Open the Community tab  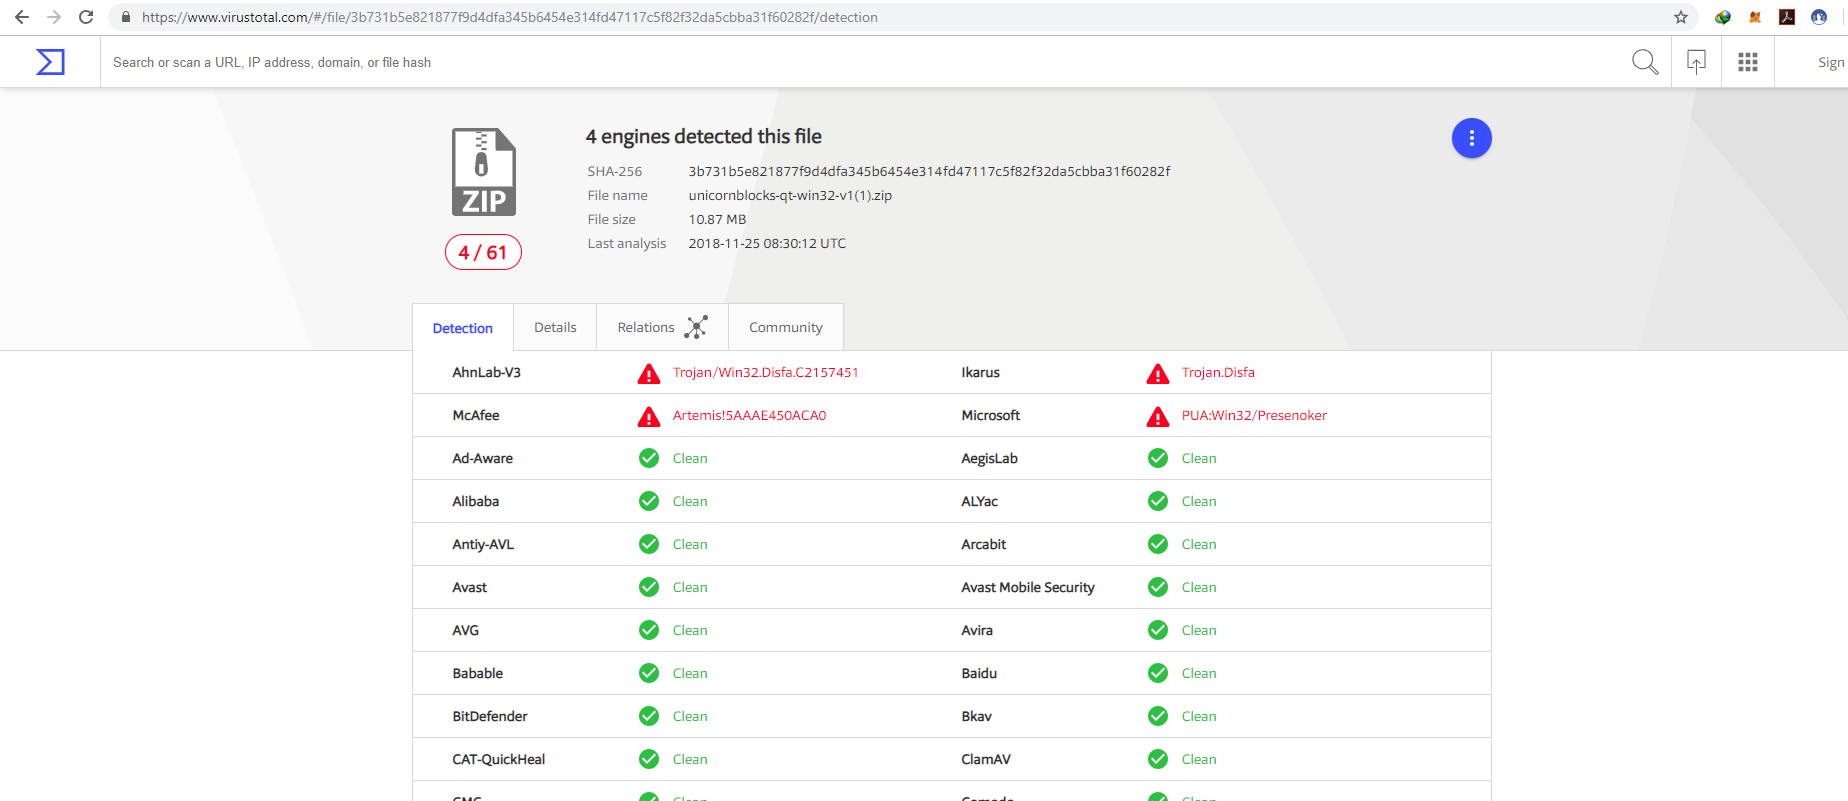point(786,327)
